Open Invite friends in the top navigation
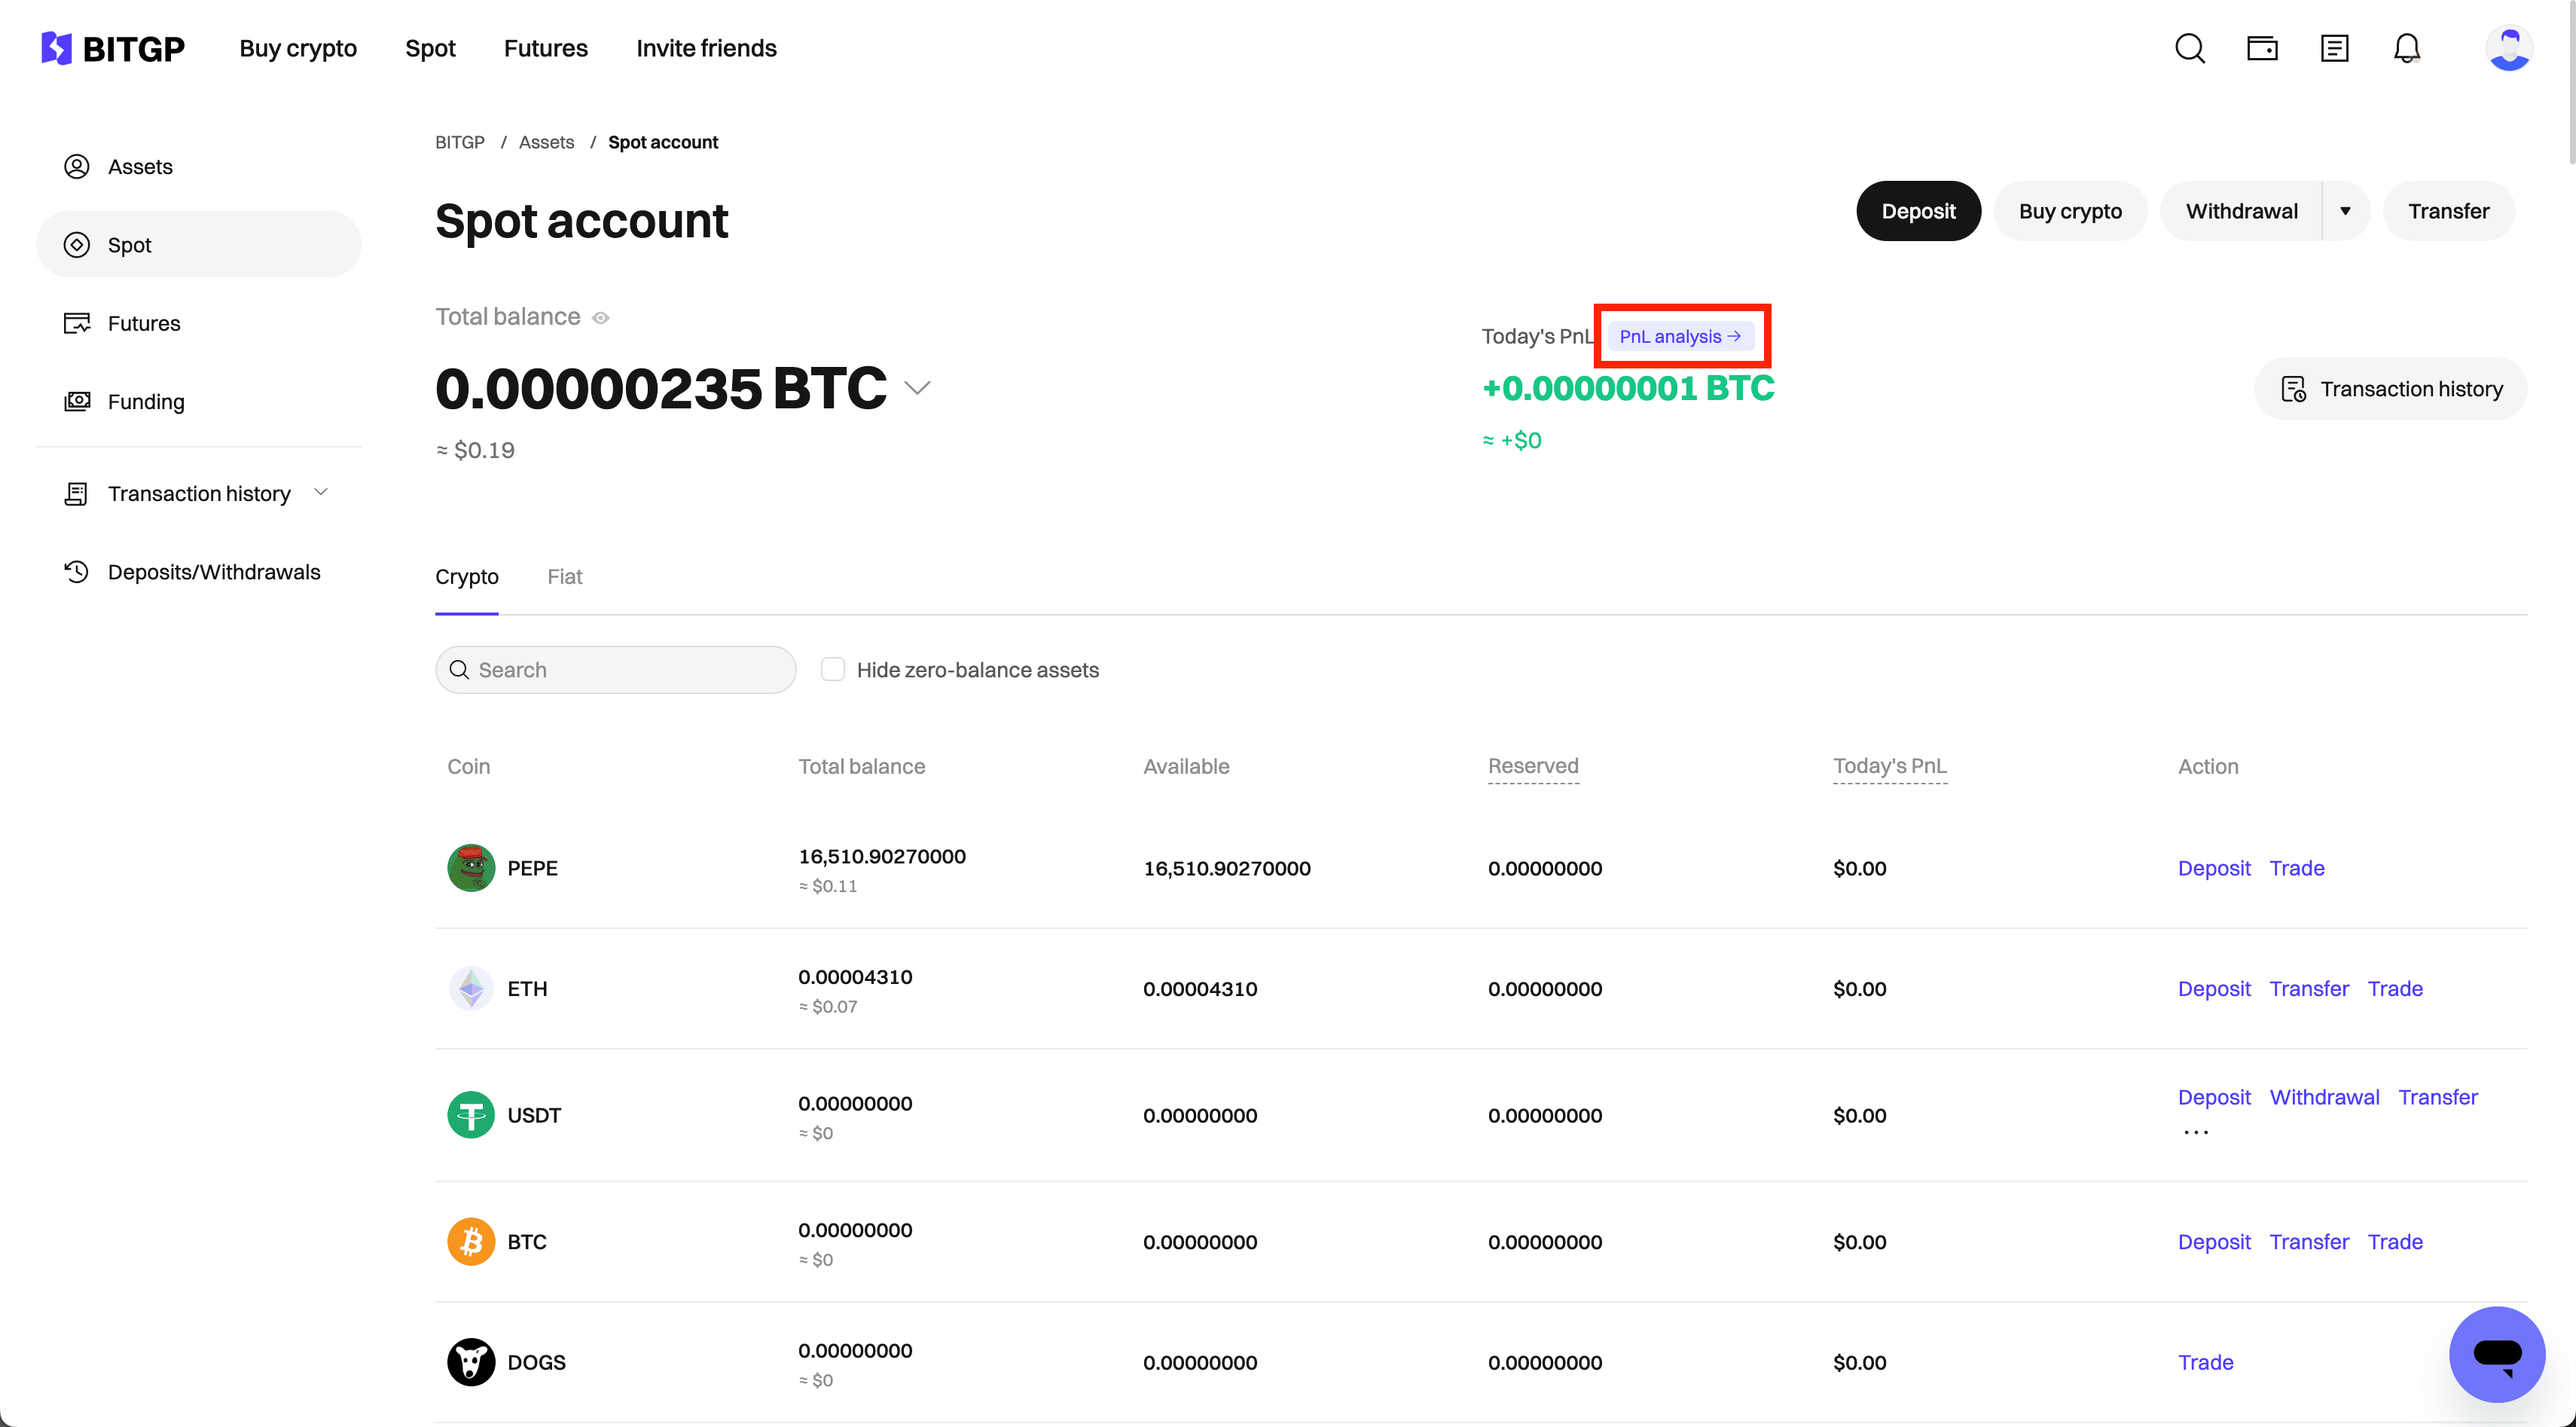 (x=706, y=48)
